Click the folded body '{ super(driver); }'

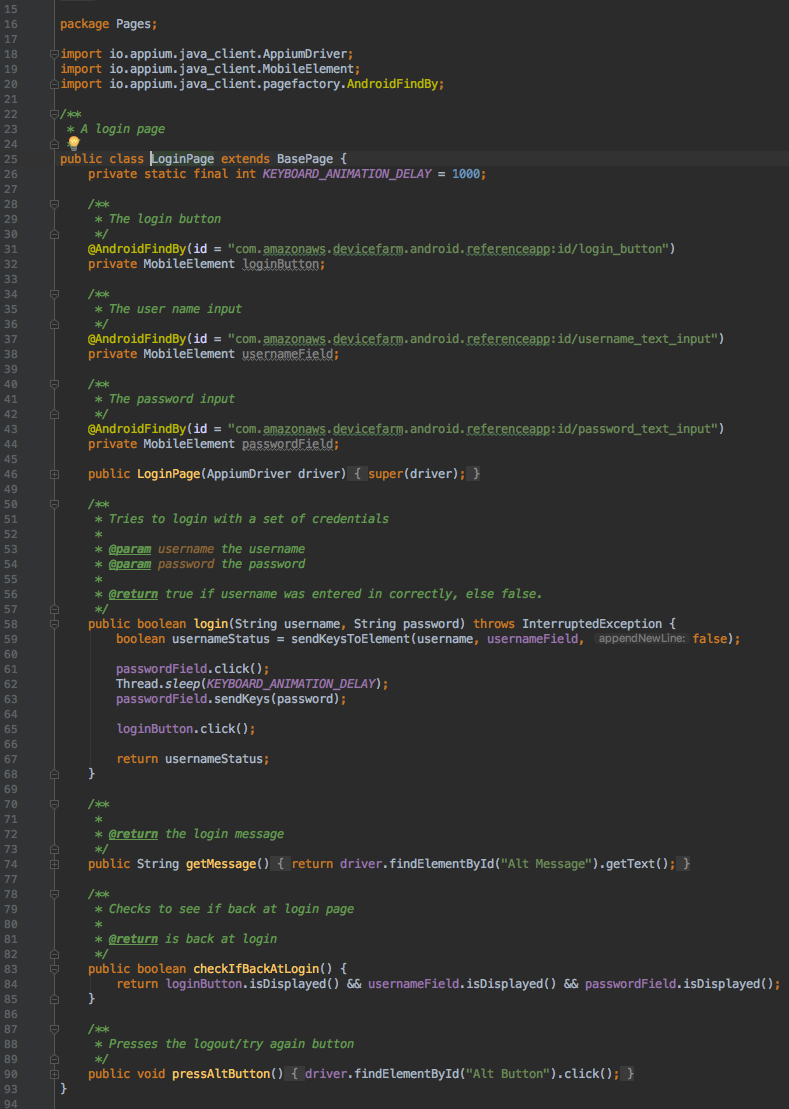[x=414, y=474]
